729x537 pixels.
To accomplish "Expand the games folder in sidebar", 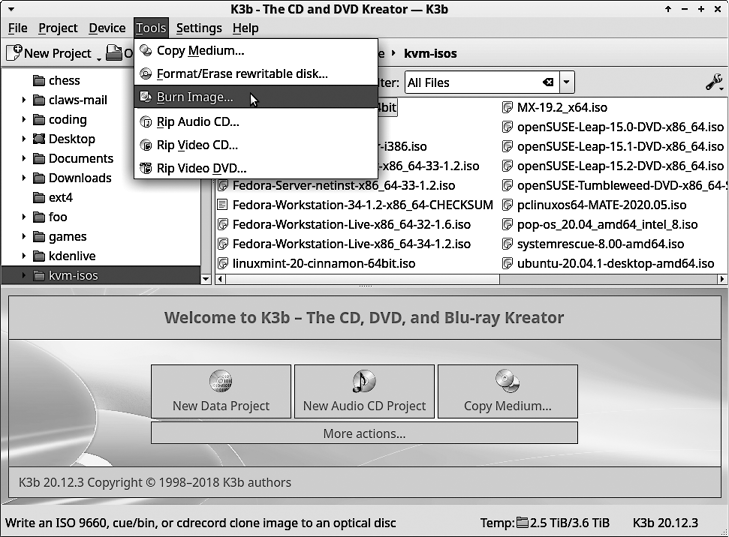I will pyautogui.click(x=23, y=237).
